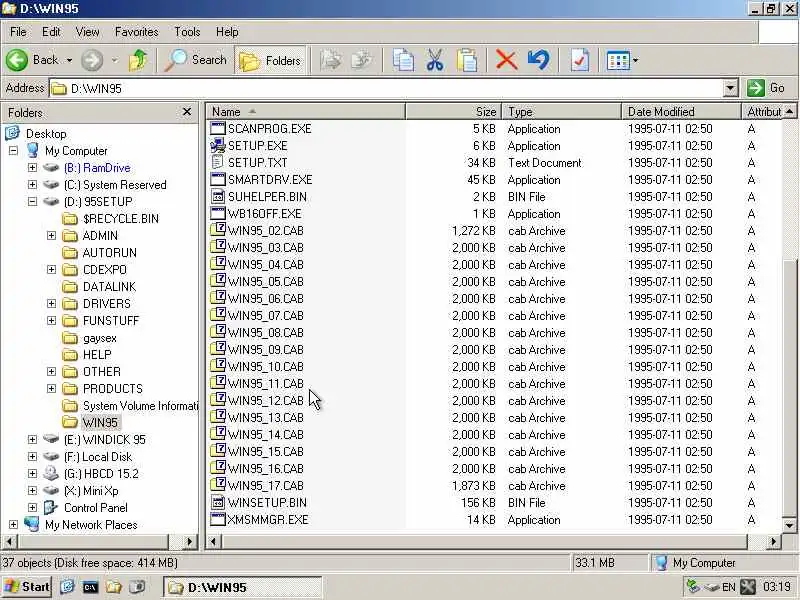The width and height of the screenshot is (800, 600).
Task: Toggle the Folders pane button
Action: [270, 61]
